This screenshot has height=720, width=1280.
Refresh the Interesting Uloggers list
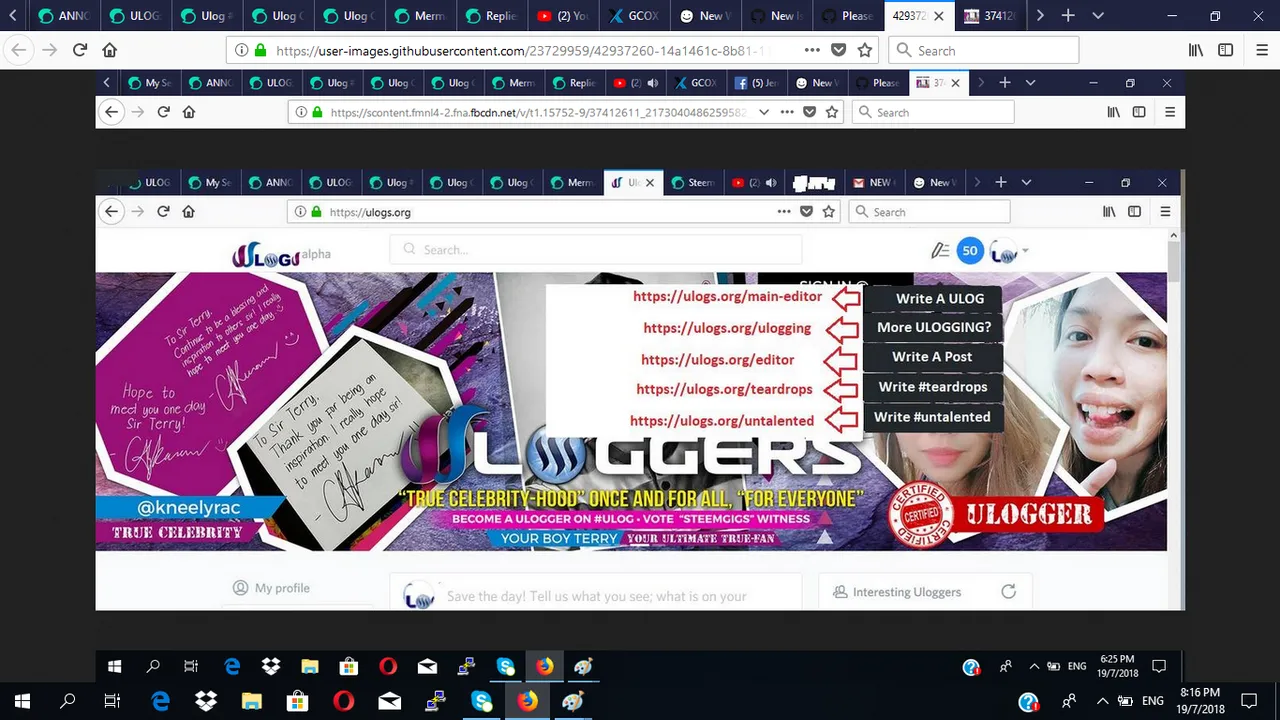1008,592
